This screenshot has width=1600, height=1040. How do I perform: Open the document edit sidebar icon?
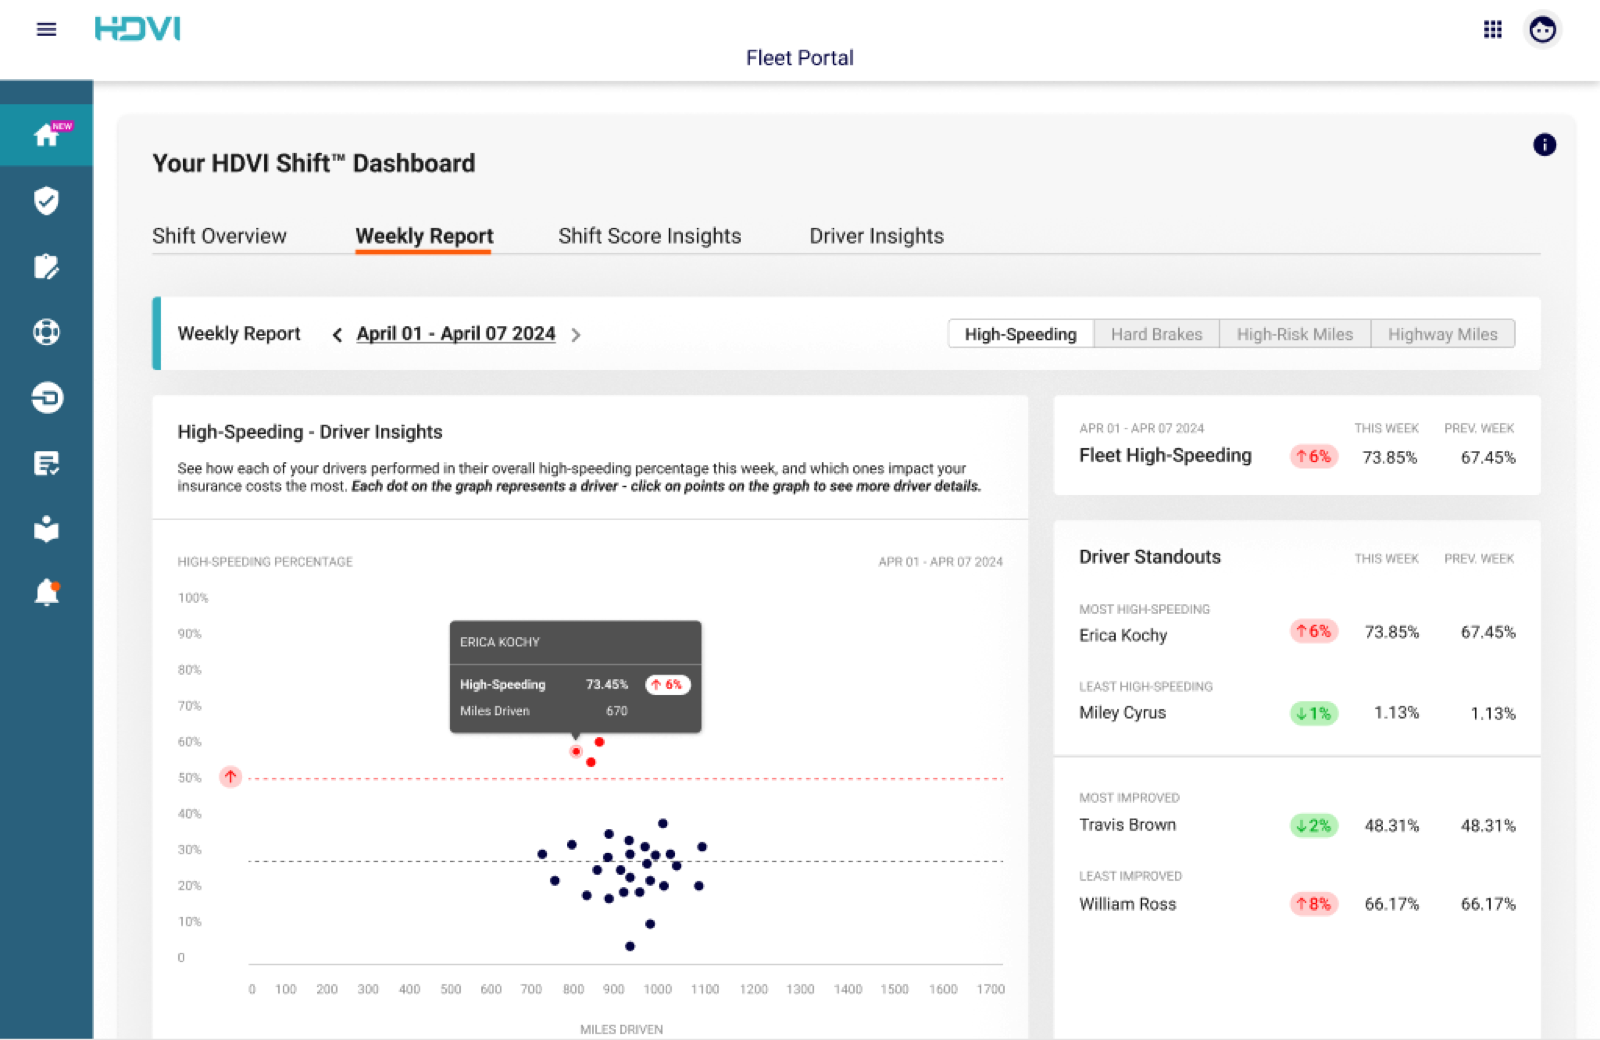(x=46, y=267)
